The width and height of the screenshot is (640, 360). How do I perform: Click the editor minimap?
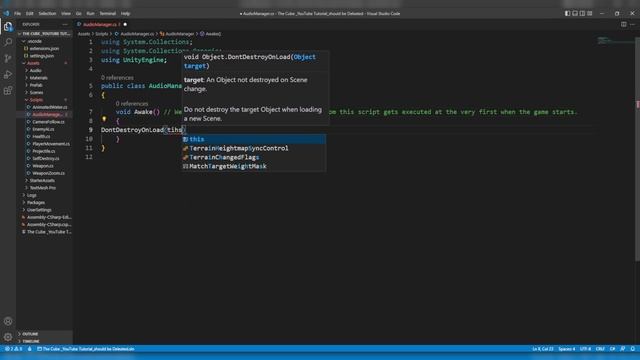point(615,41)
